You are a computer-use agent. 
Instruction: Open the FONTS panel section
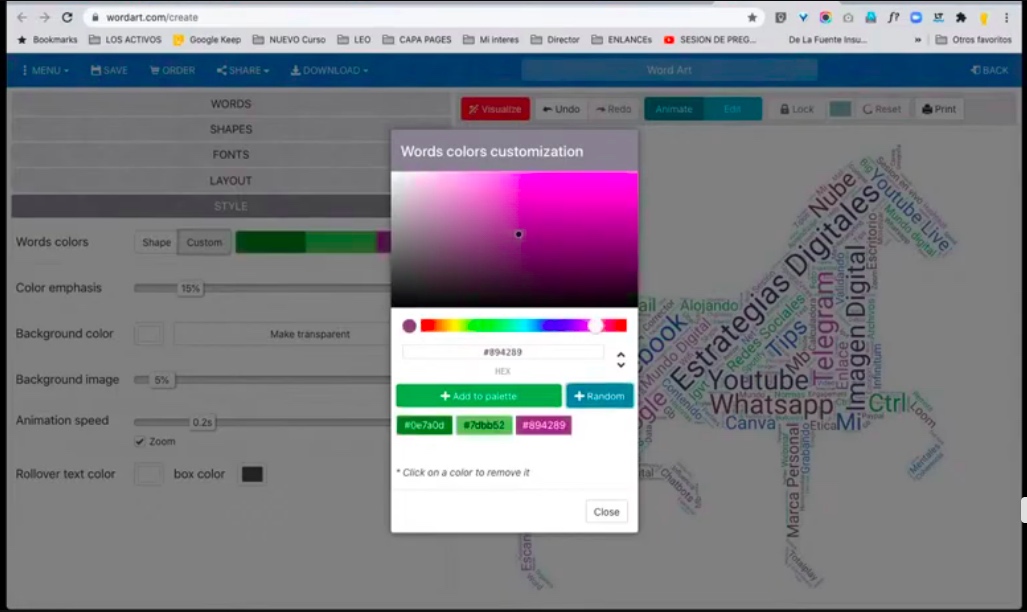coord(230,155)
